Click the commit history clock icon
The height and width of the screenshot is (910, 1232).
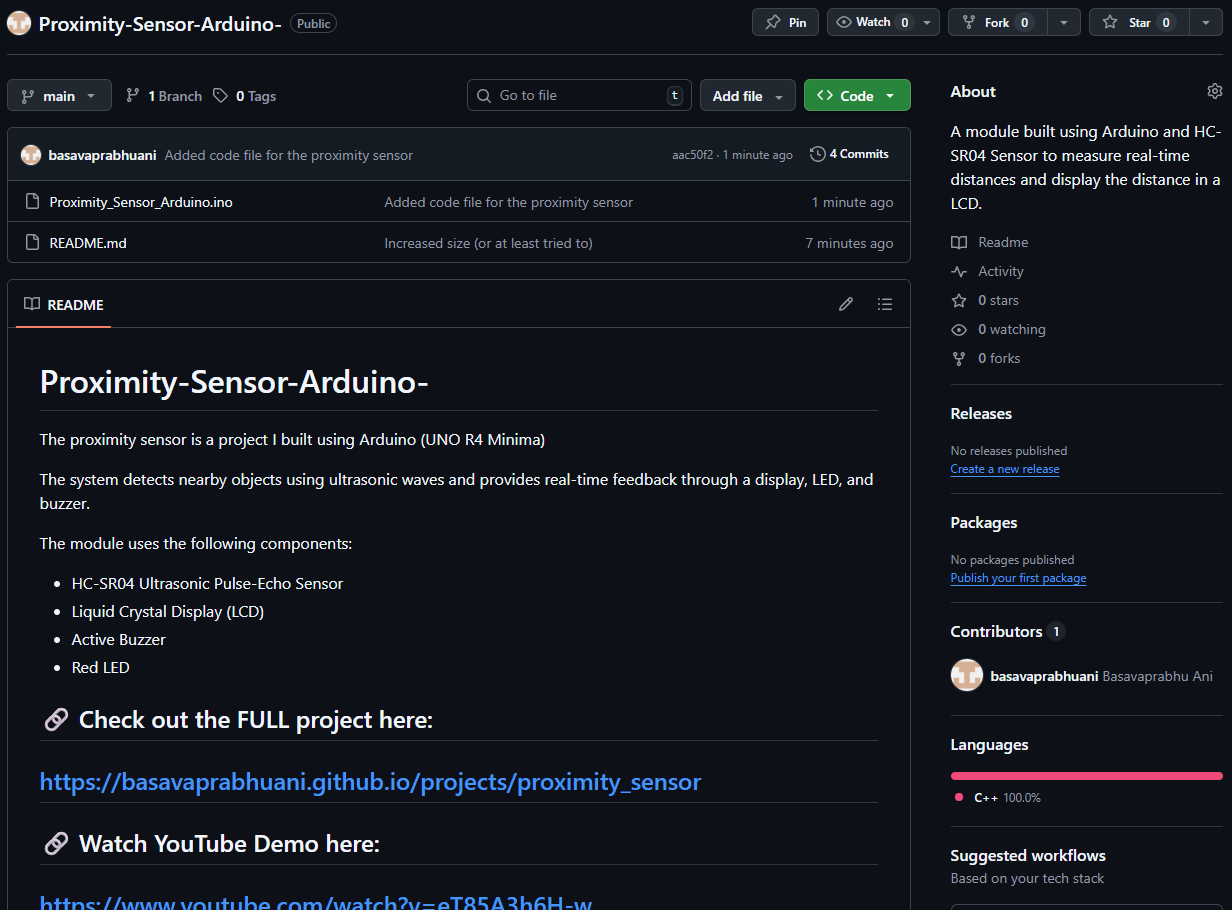click(x=818, y=154)
